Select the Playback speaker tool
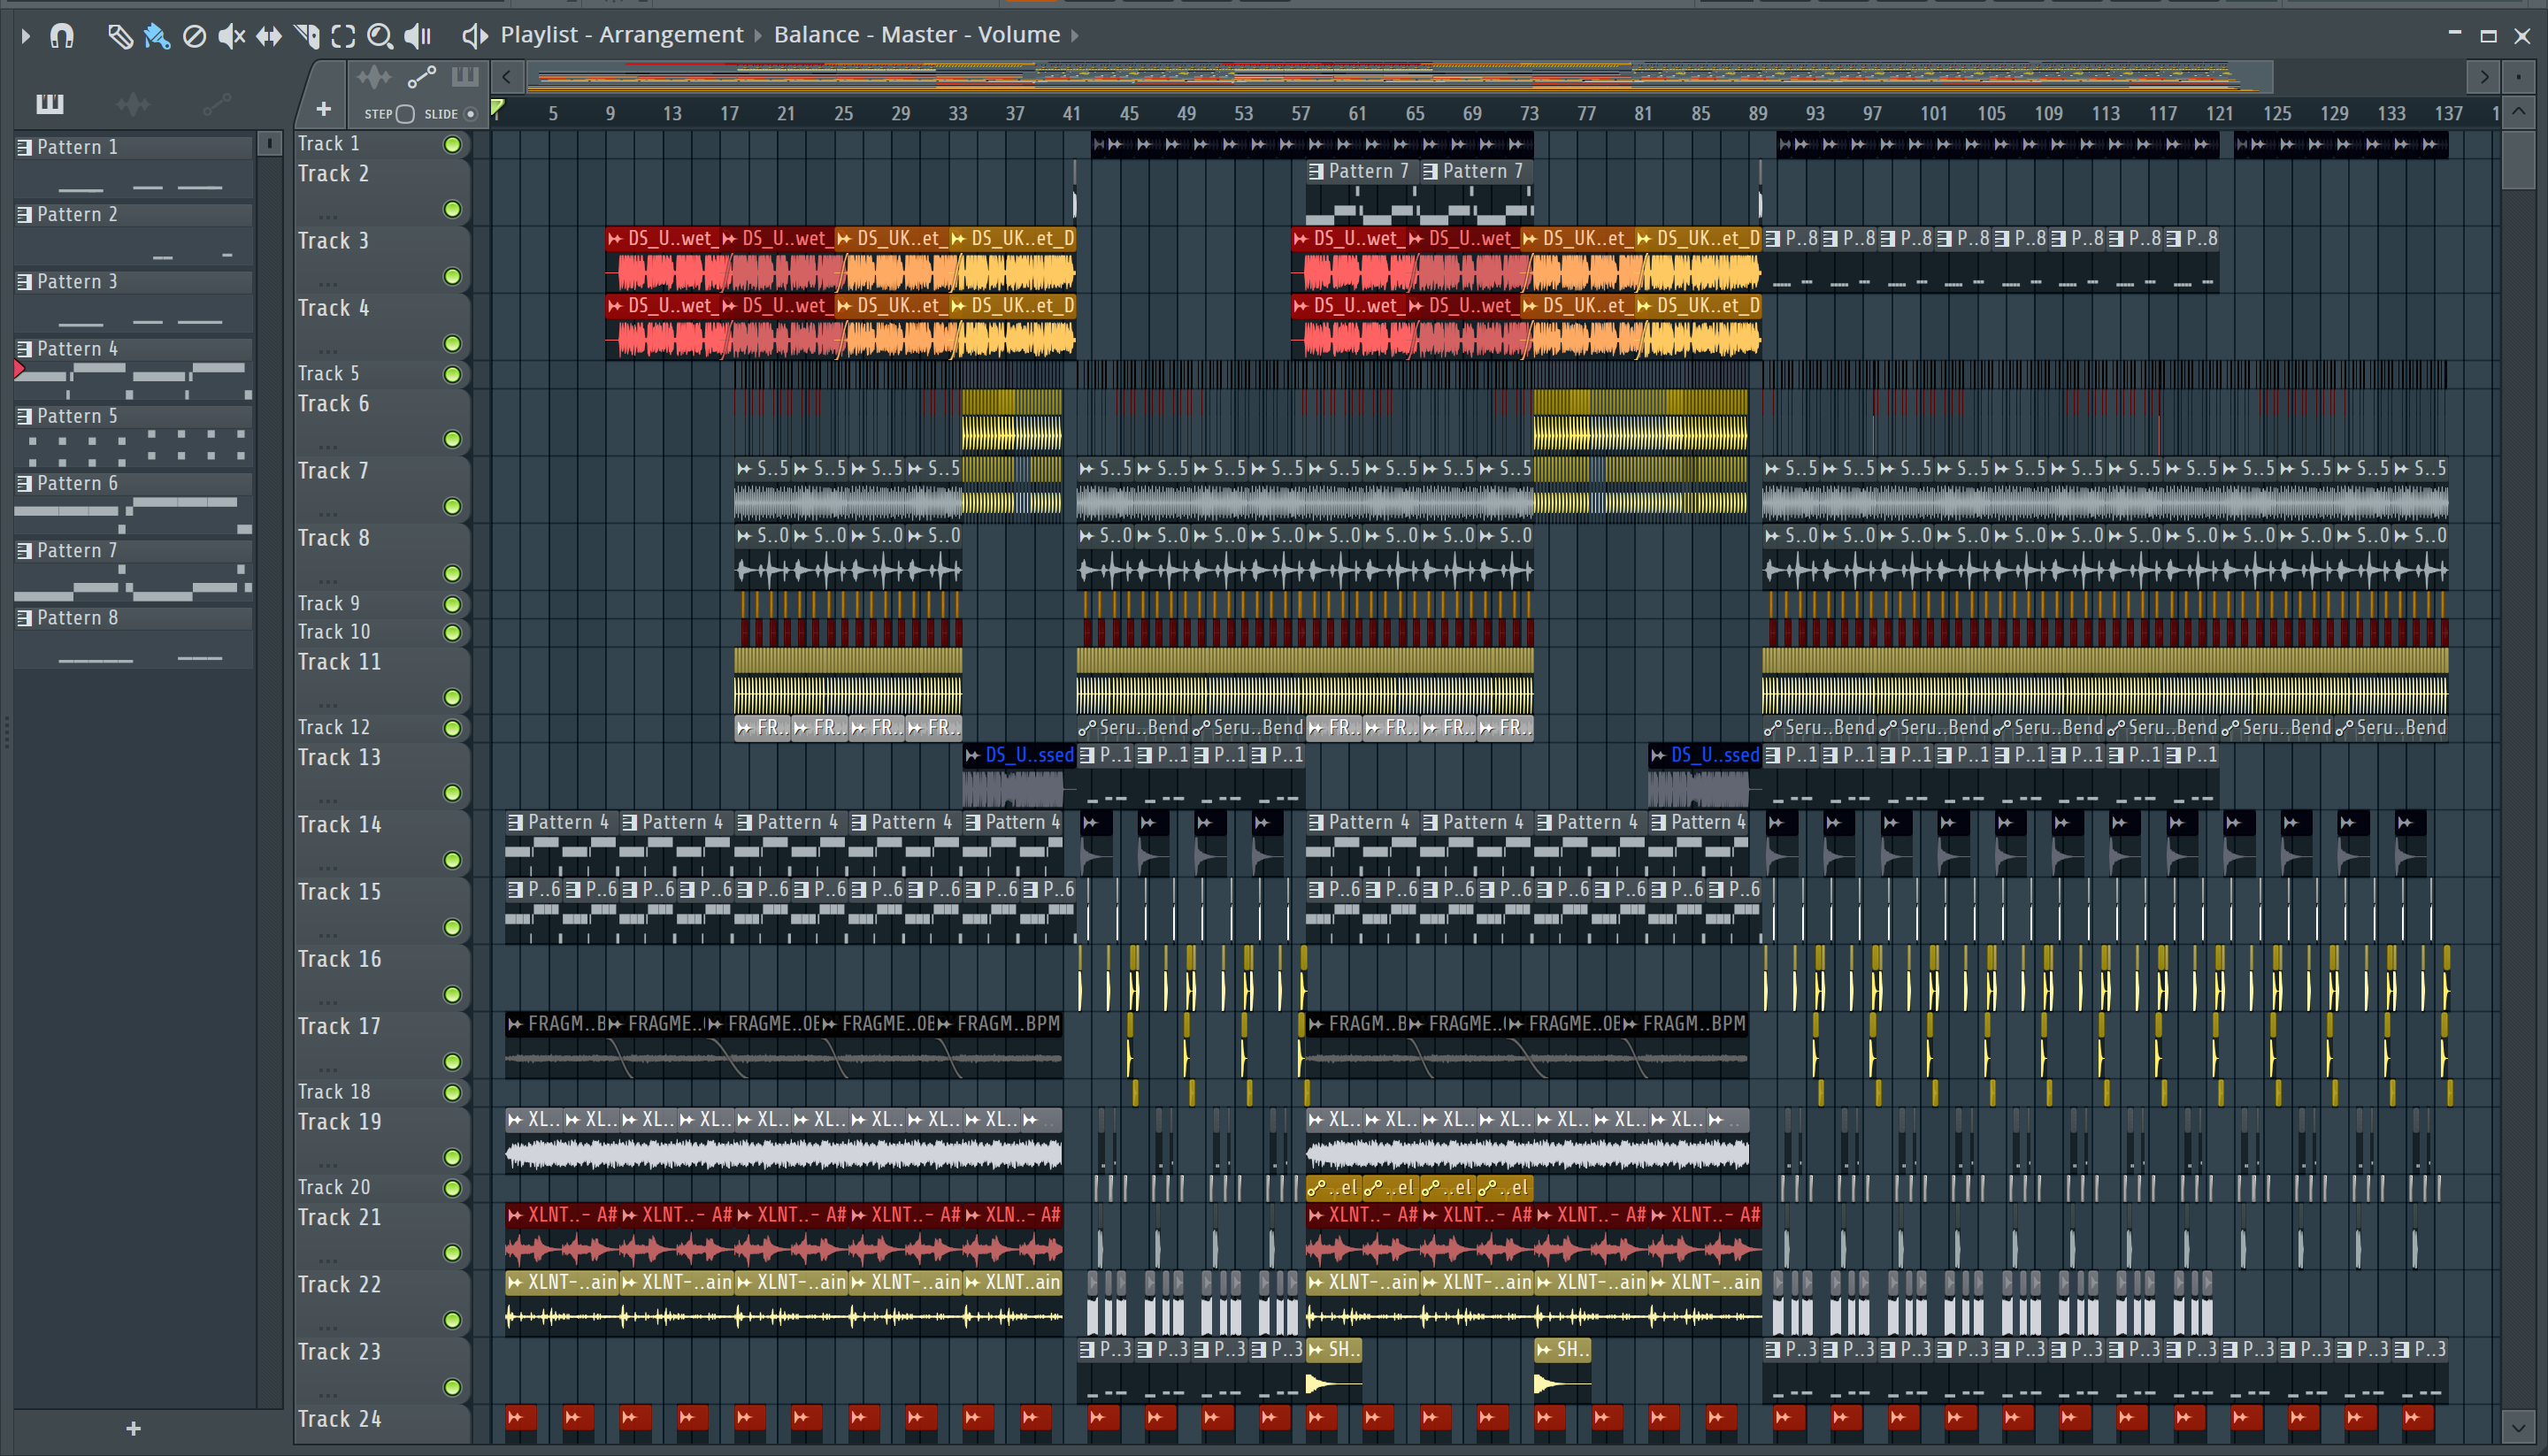Image resolution: width=2548 pixels, height=1456 pixels. point(417,36)
